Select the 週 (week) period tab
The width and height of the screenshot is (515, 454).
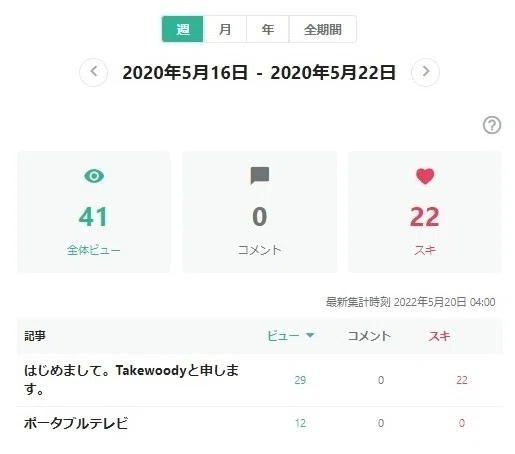183,29
